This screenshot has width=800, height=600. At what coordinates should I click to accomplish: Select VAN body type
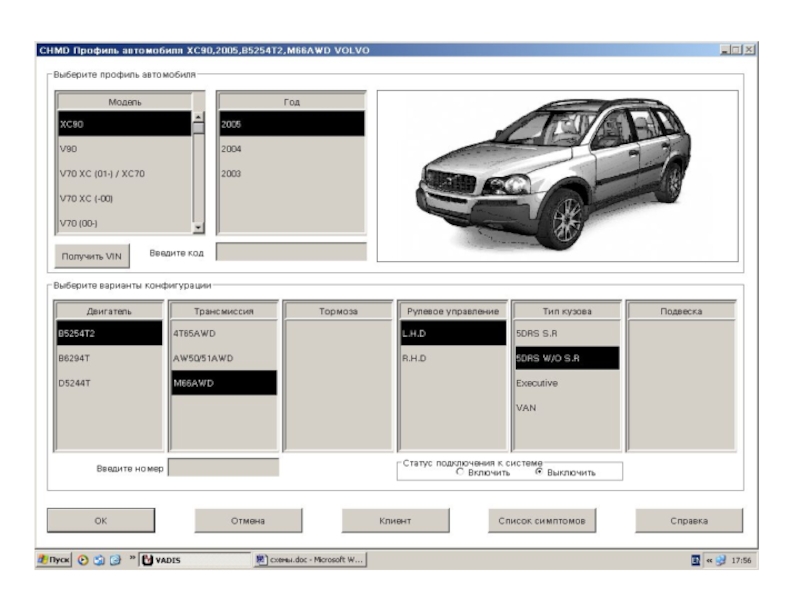(567, 408)
